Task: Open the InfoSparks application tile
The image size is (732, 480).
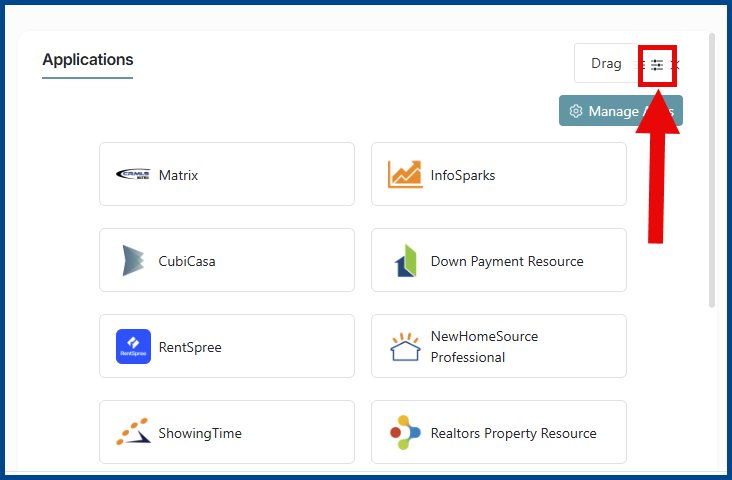Action: [x=499, y=174]
